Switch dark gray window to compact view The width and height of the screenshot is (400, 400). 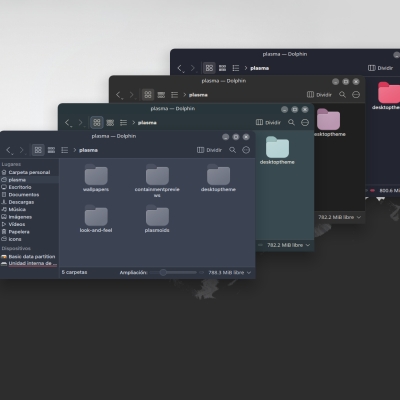click(x=161, y=95)
